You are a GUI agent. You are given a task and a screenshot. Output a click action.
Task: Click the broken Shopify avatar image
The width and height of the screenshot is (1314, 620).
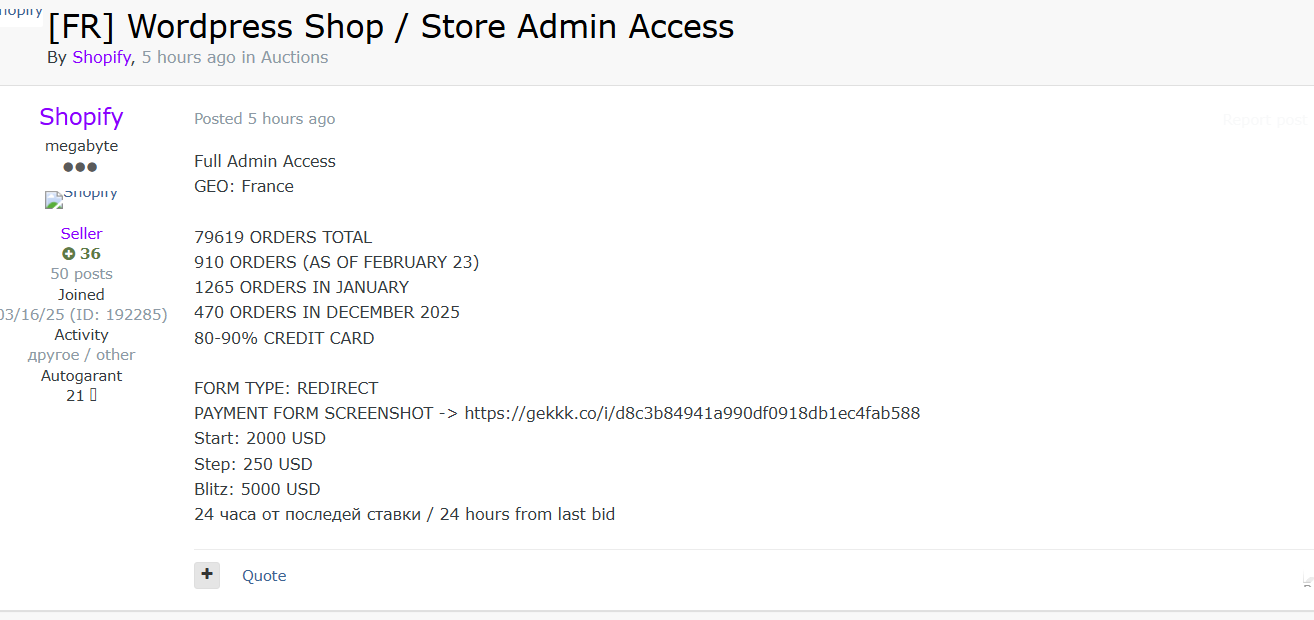pyautogui.click(x=53, y=200)
